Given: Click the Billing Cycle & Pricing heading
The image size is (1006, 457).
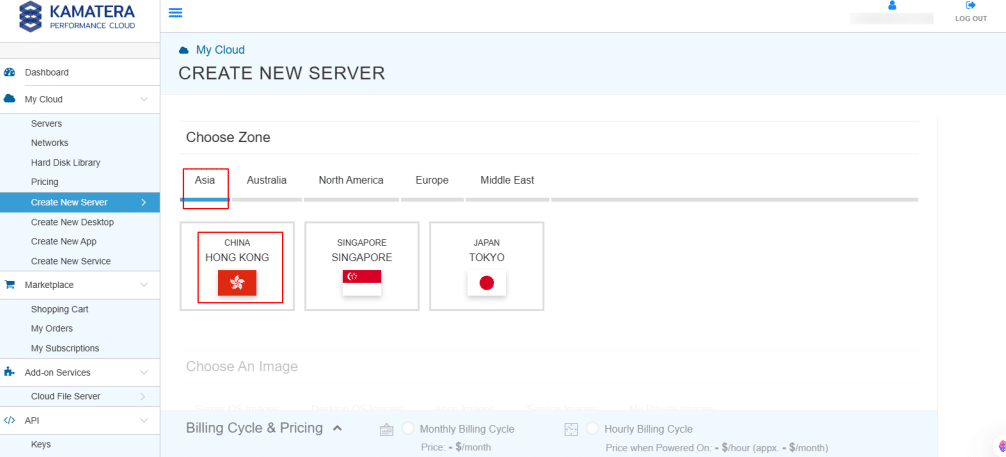Looking at the screenshot, I should pos(254,428).
